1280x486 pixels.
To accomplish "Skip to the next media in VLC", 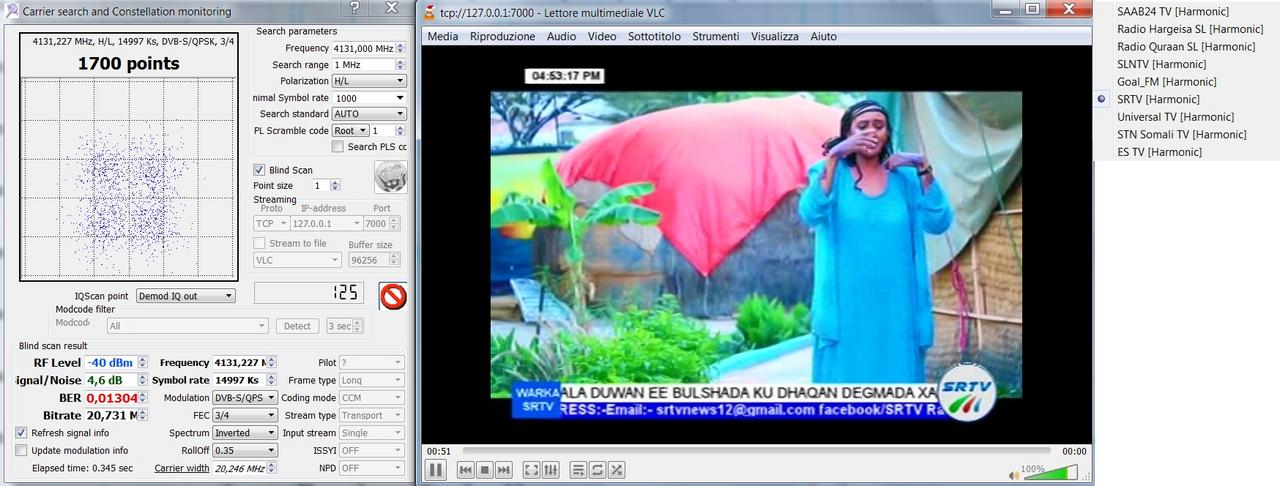I will pos(504,470).
